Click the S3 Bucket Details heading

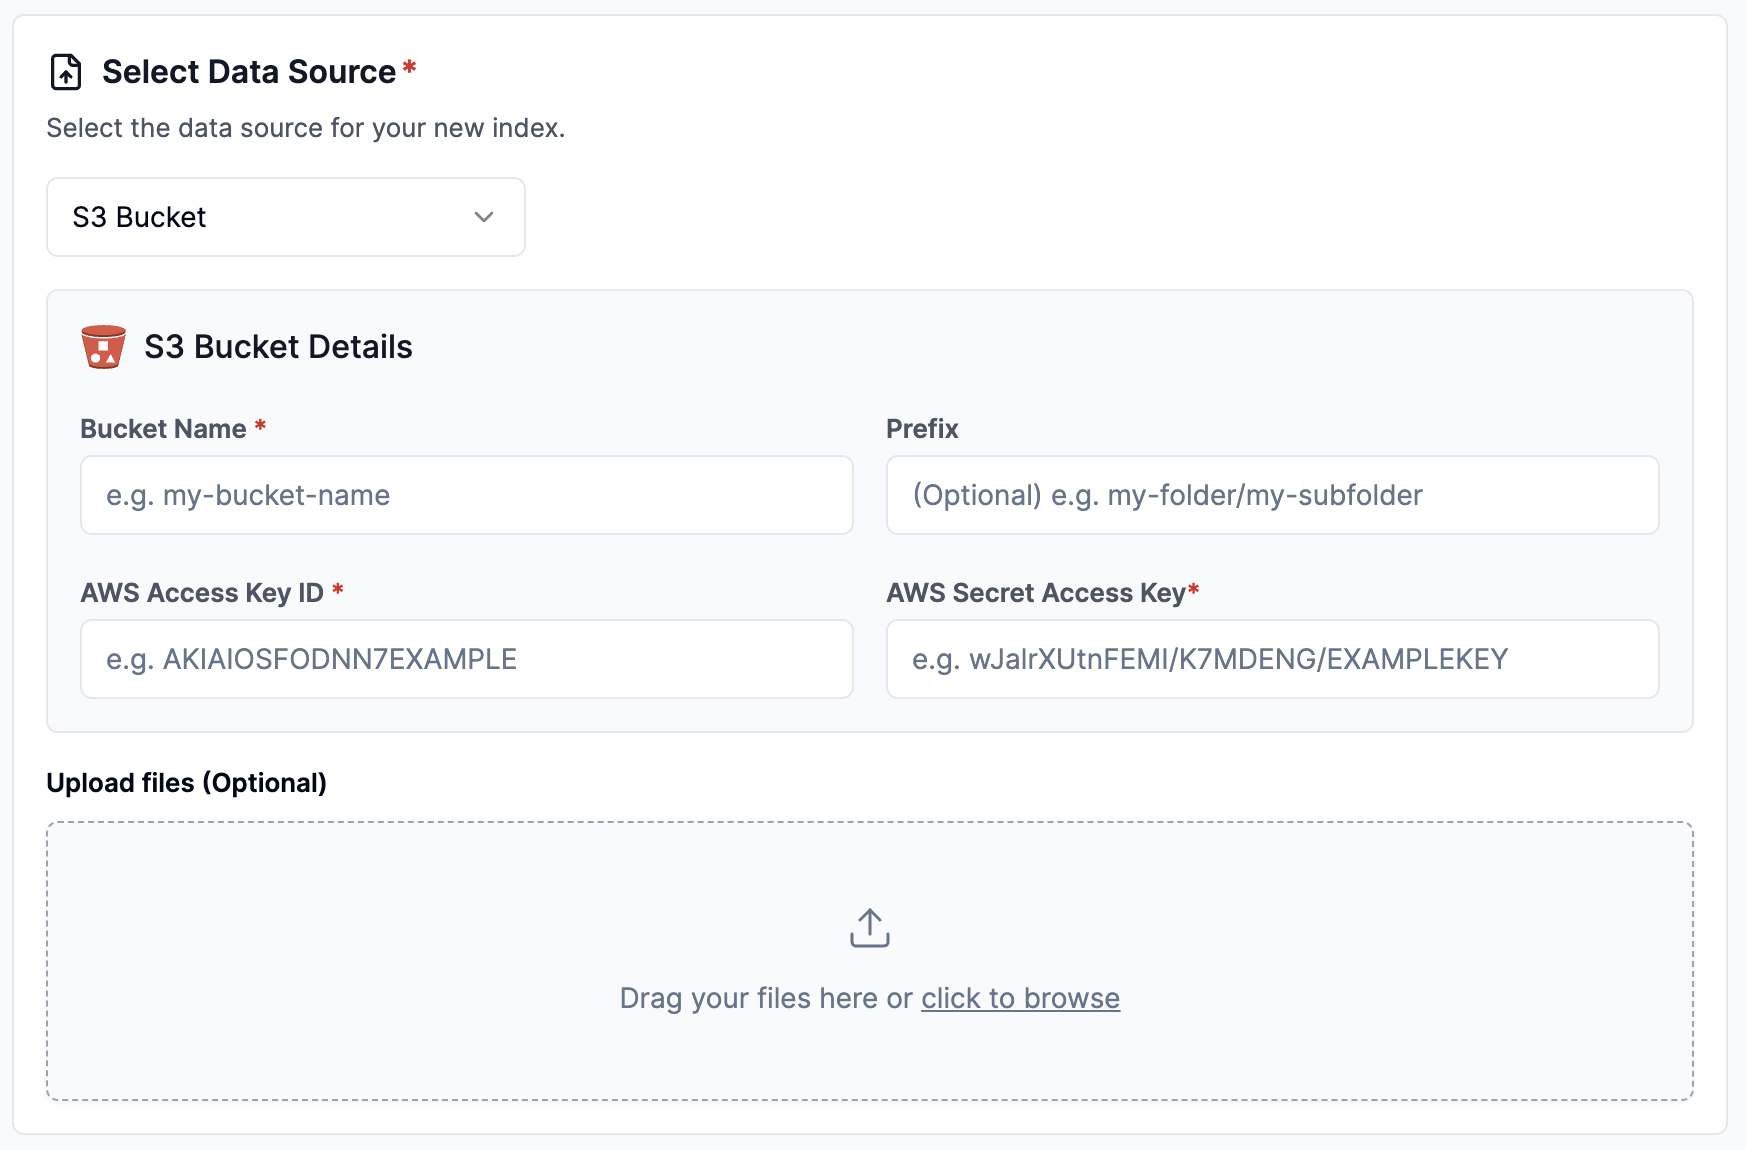278,347
